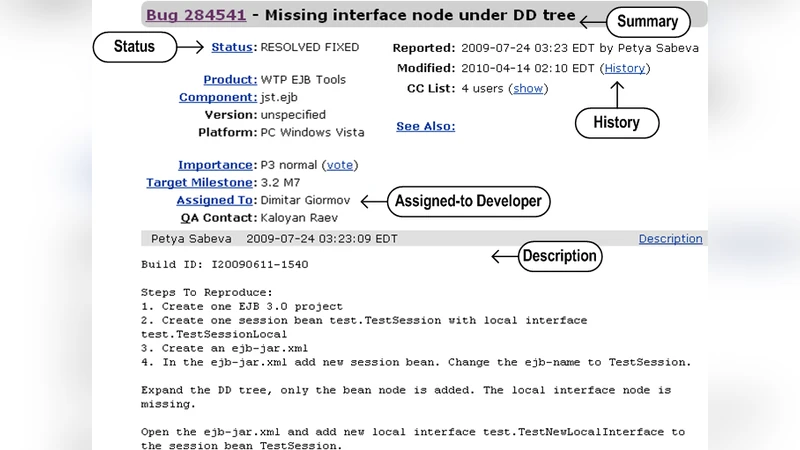
Task: Click the Description callout bubble
Action: tap(559, 256)
